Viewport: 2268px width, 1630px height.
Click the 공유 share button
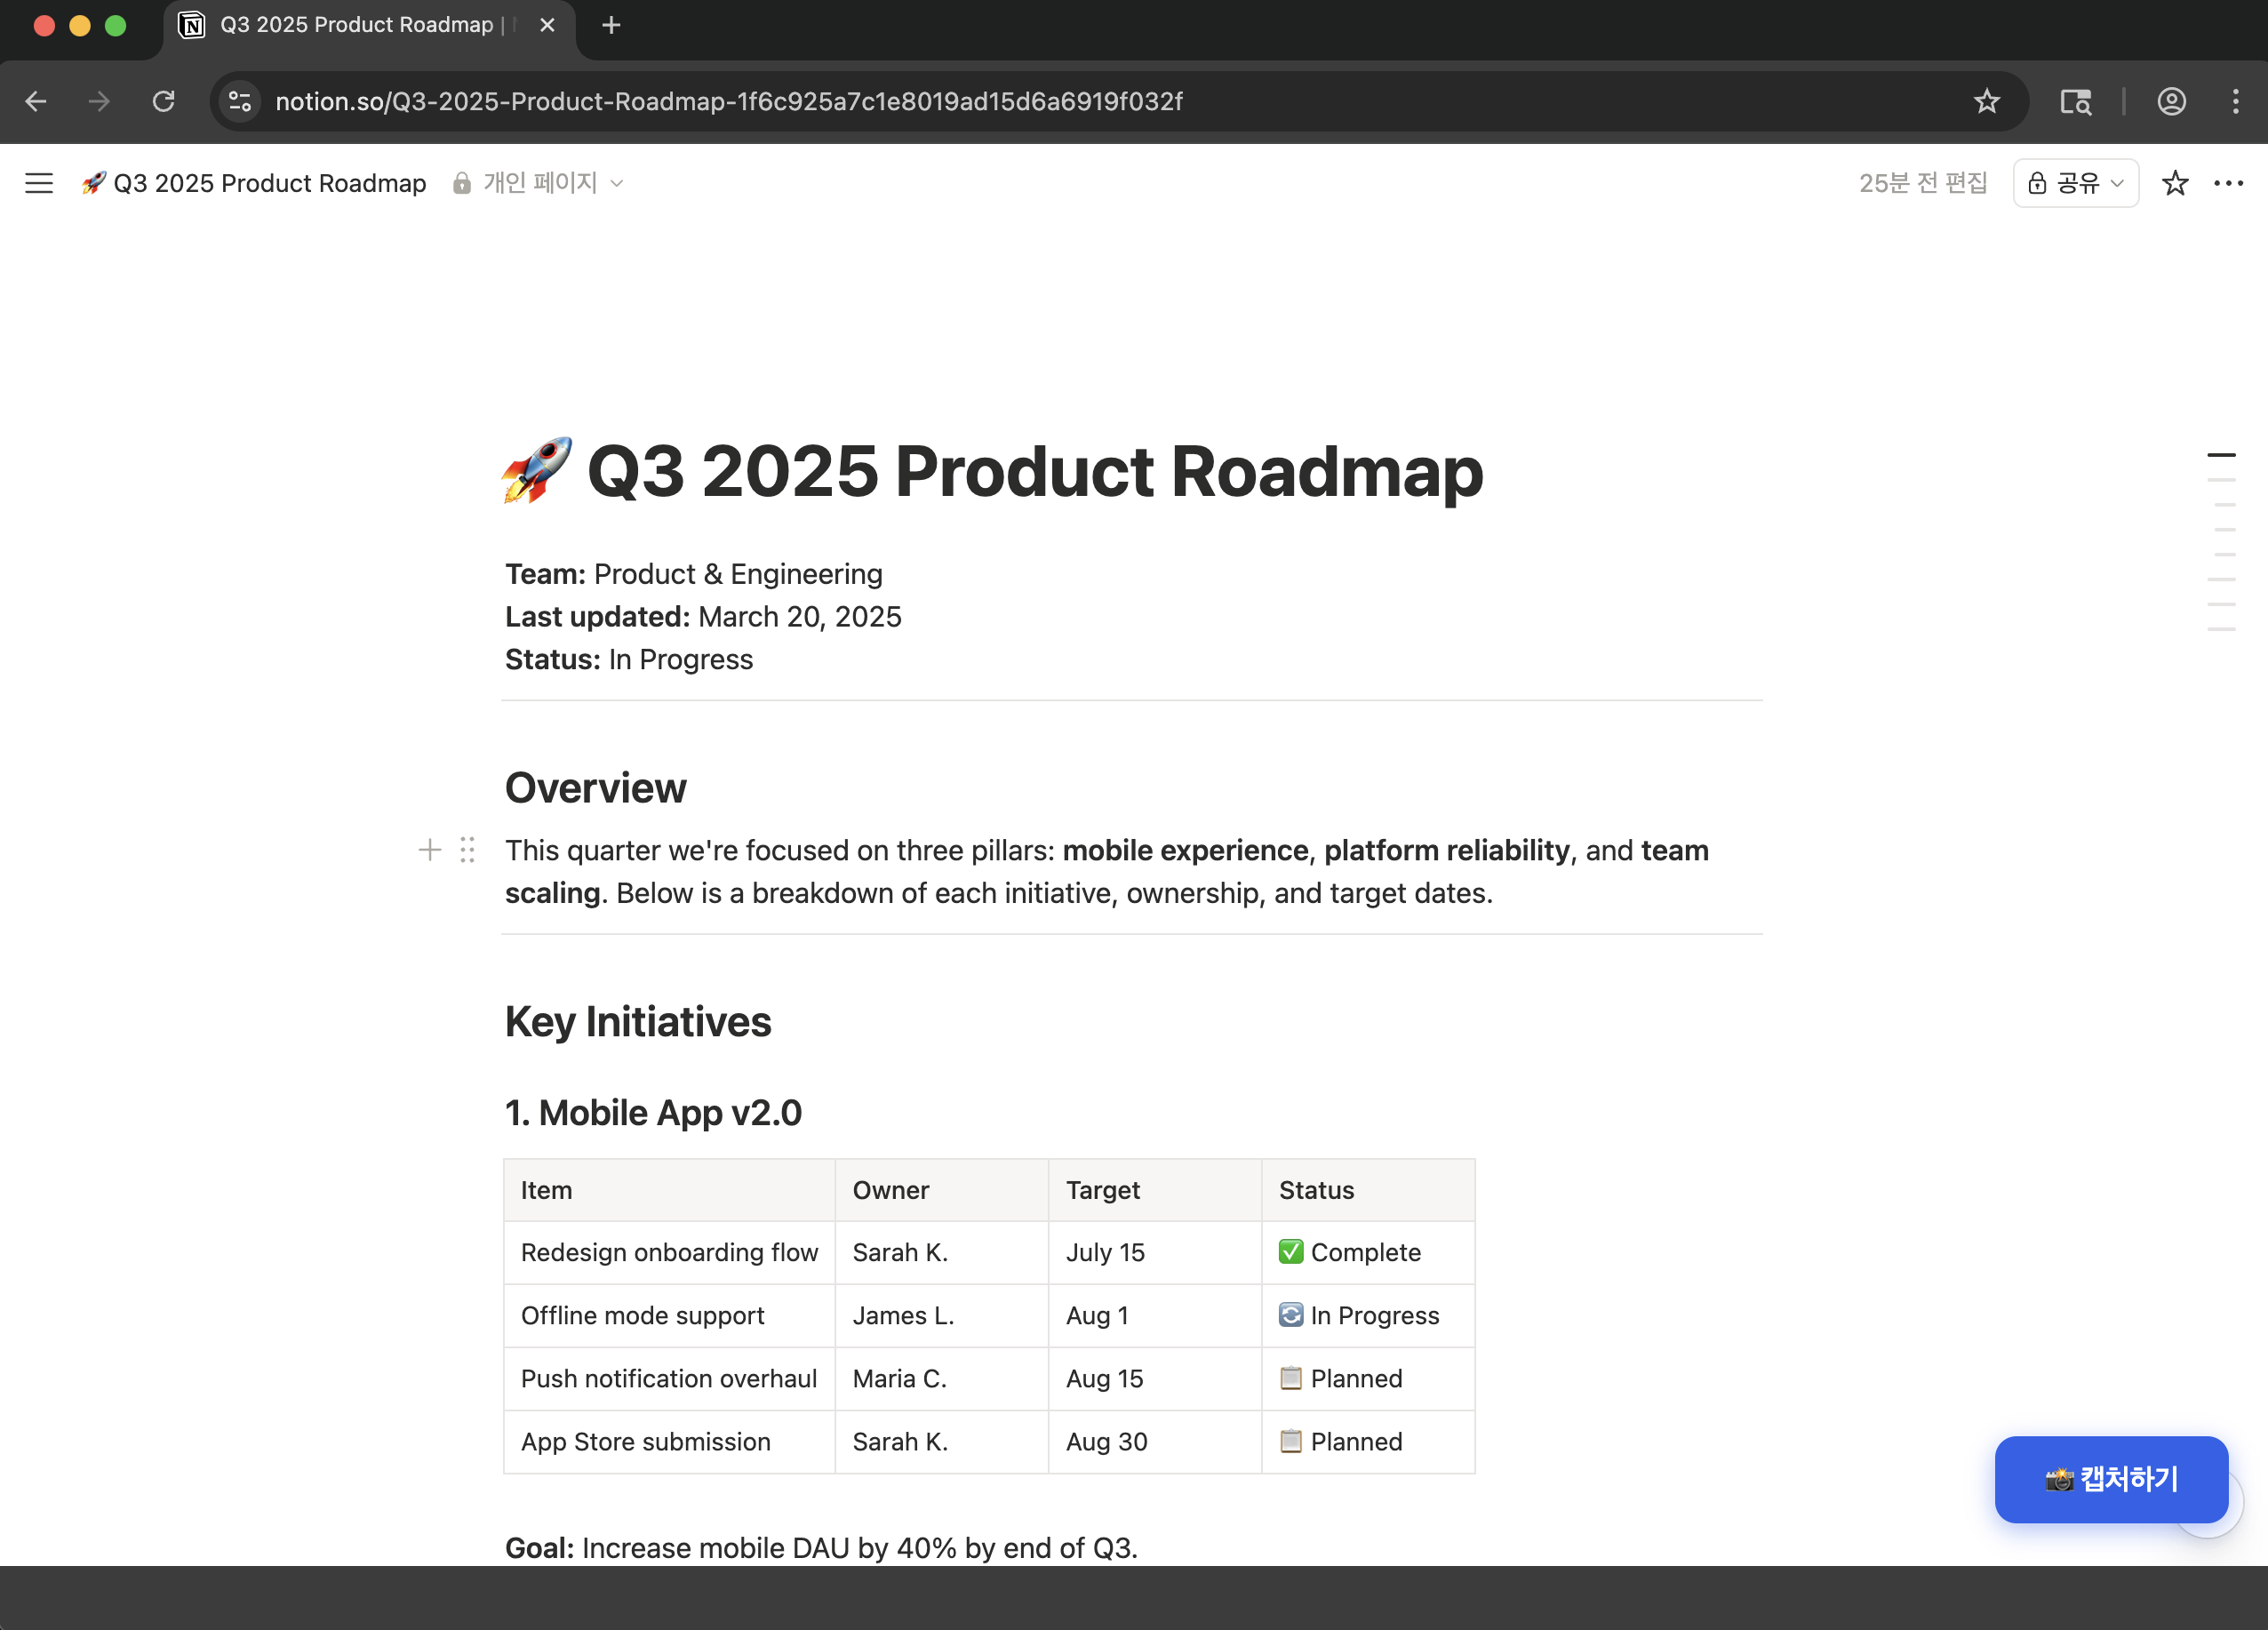2075,183
